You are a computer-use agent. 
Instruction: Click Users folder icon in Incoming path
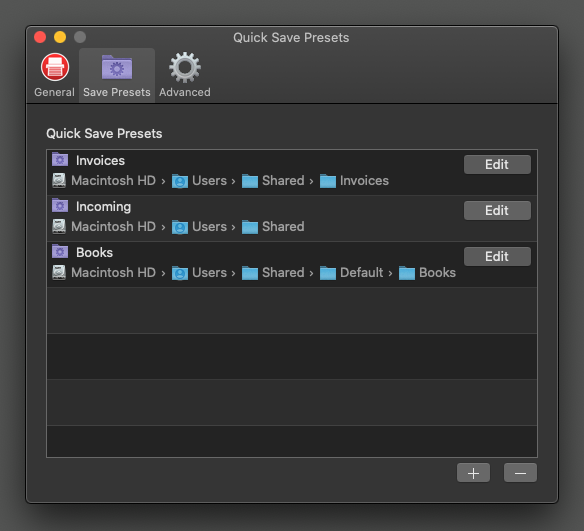(x=180, y=227)
